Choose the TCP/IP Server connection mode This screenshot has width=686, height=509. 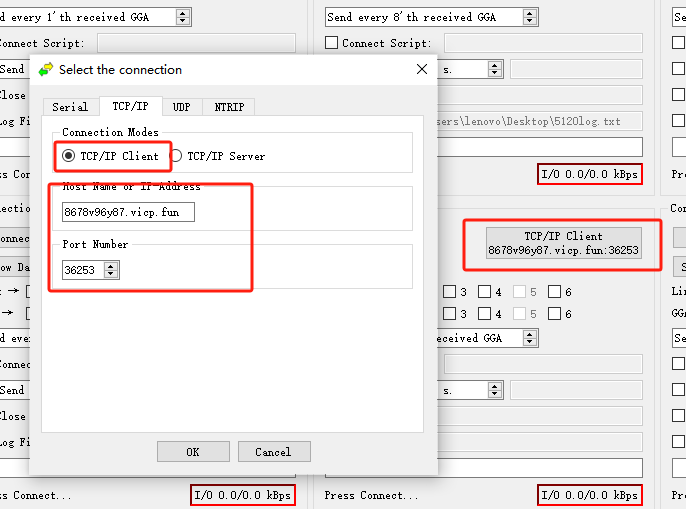point(177,156)
